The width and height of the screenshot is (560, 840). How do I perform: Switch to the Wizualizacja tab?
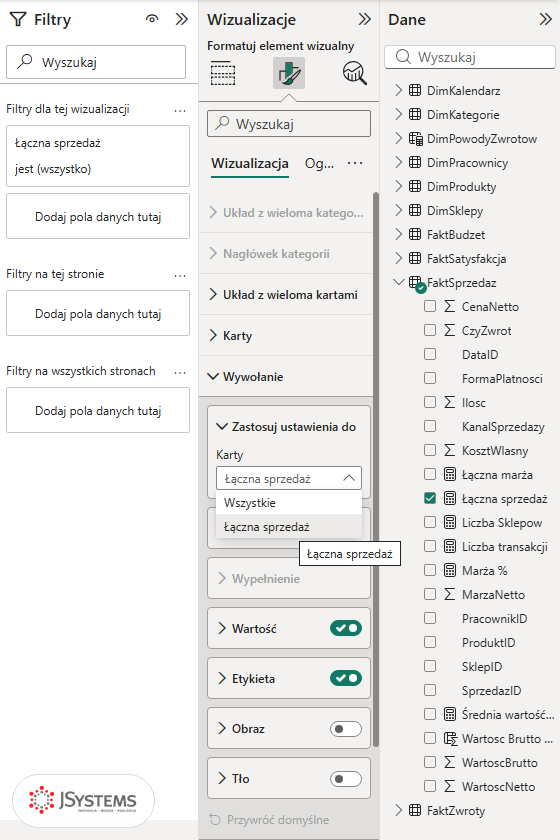250,163
